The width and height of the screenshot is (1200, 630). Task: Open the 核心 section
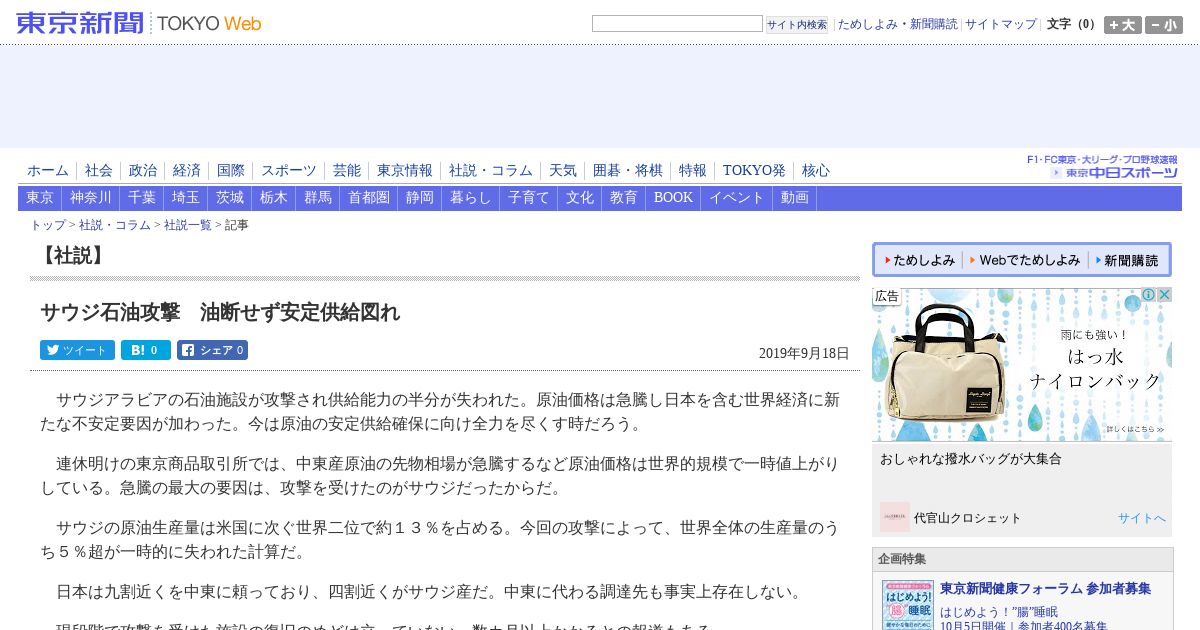tap(816, 171)
